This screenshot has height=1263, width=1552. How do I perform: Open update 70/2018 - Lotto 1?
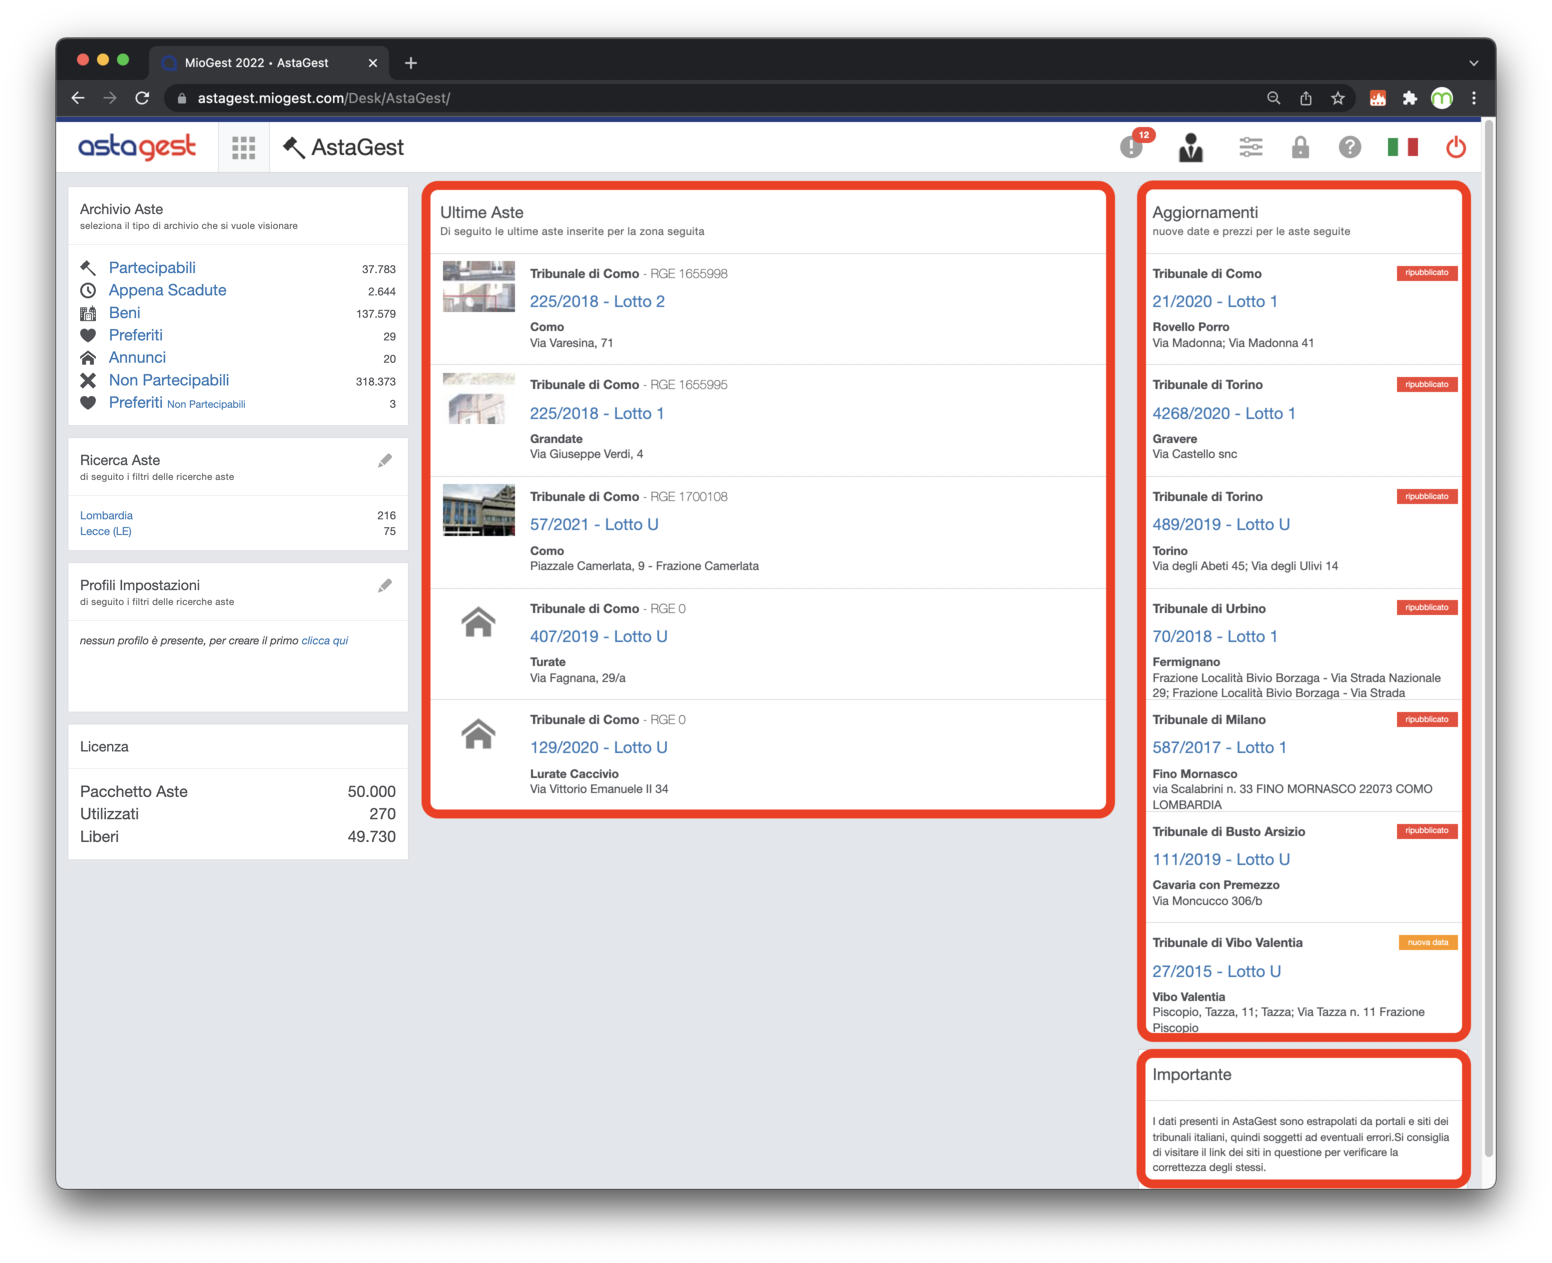(x=1215, y=637)
